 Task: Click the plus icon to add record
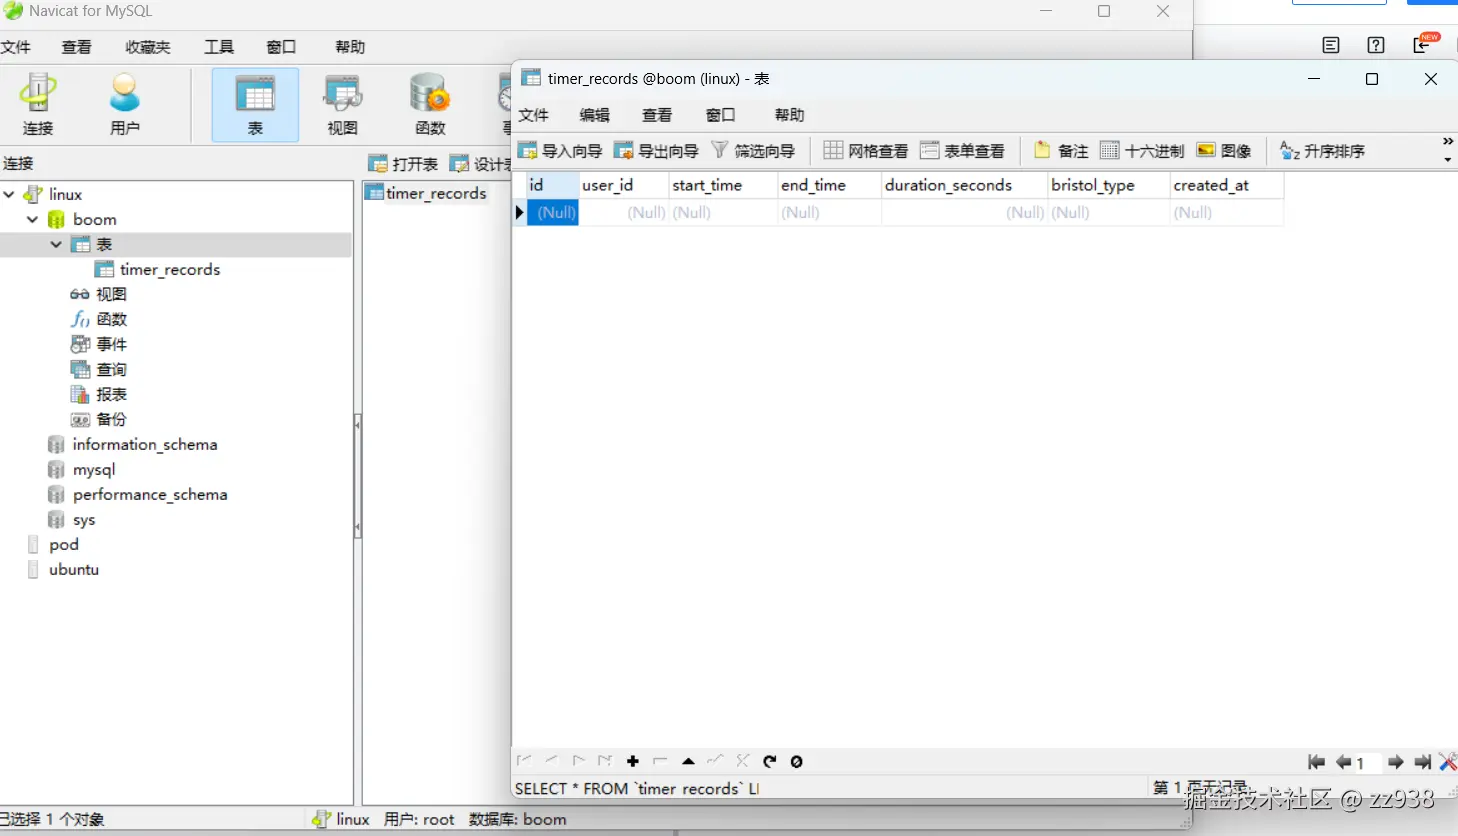(x=633, y=761)
